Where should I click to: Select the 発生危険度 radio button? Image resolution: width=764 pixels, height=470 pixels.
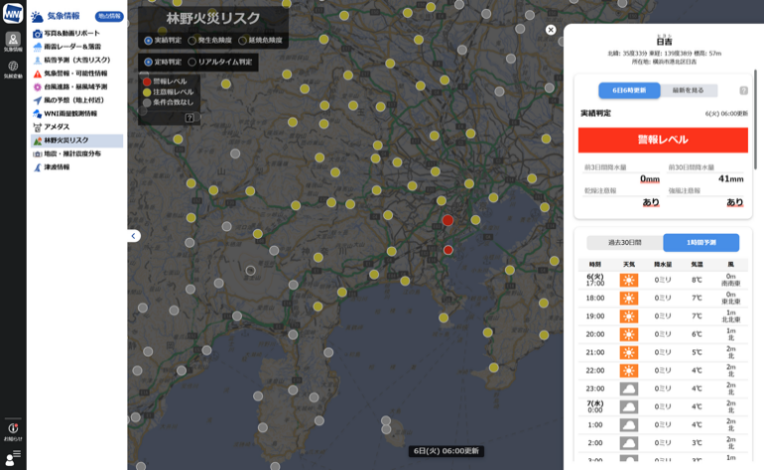click(x=192, y=41)
